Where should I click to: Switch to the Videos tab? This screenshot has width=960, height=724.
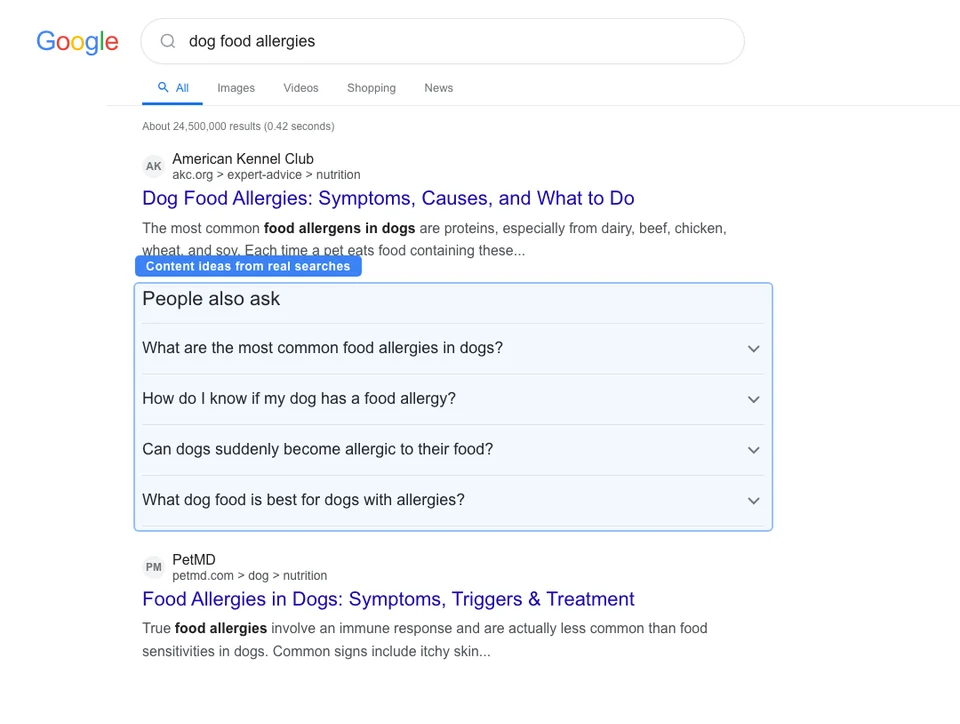(301, 88)
